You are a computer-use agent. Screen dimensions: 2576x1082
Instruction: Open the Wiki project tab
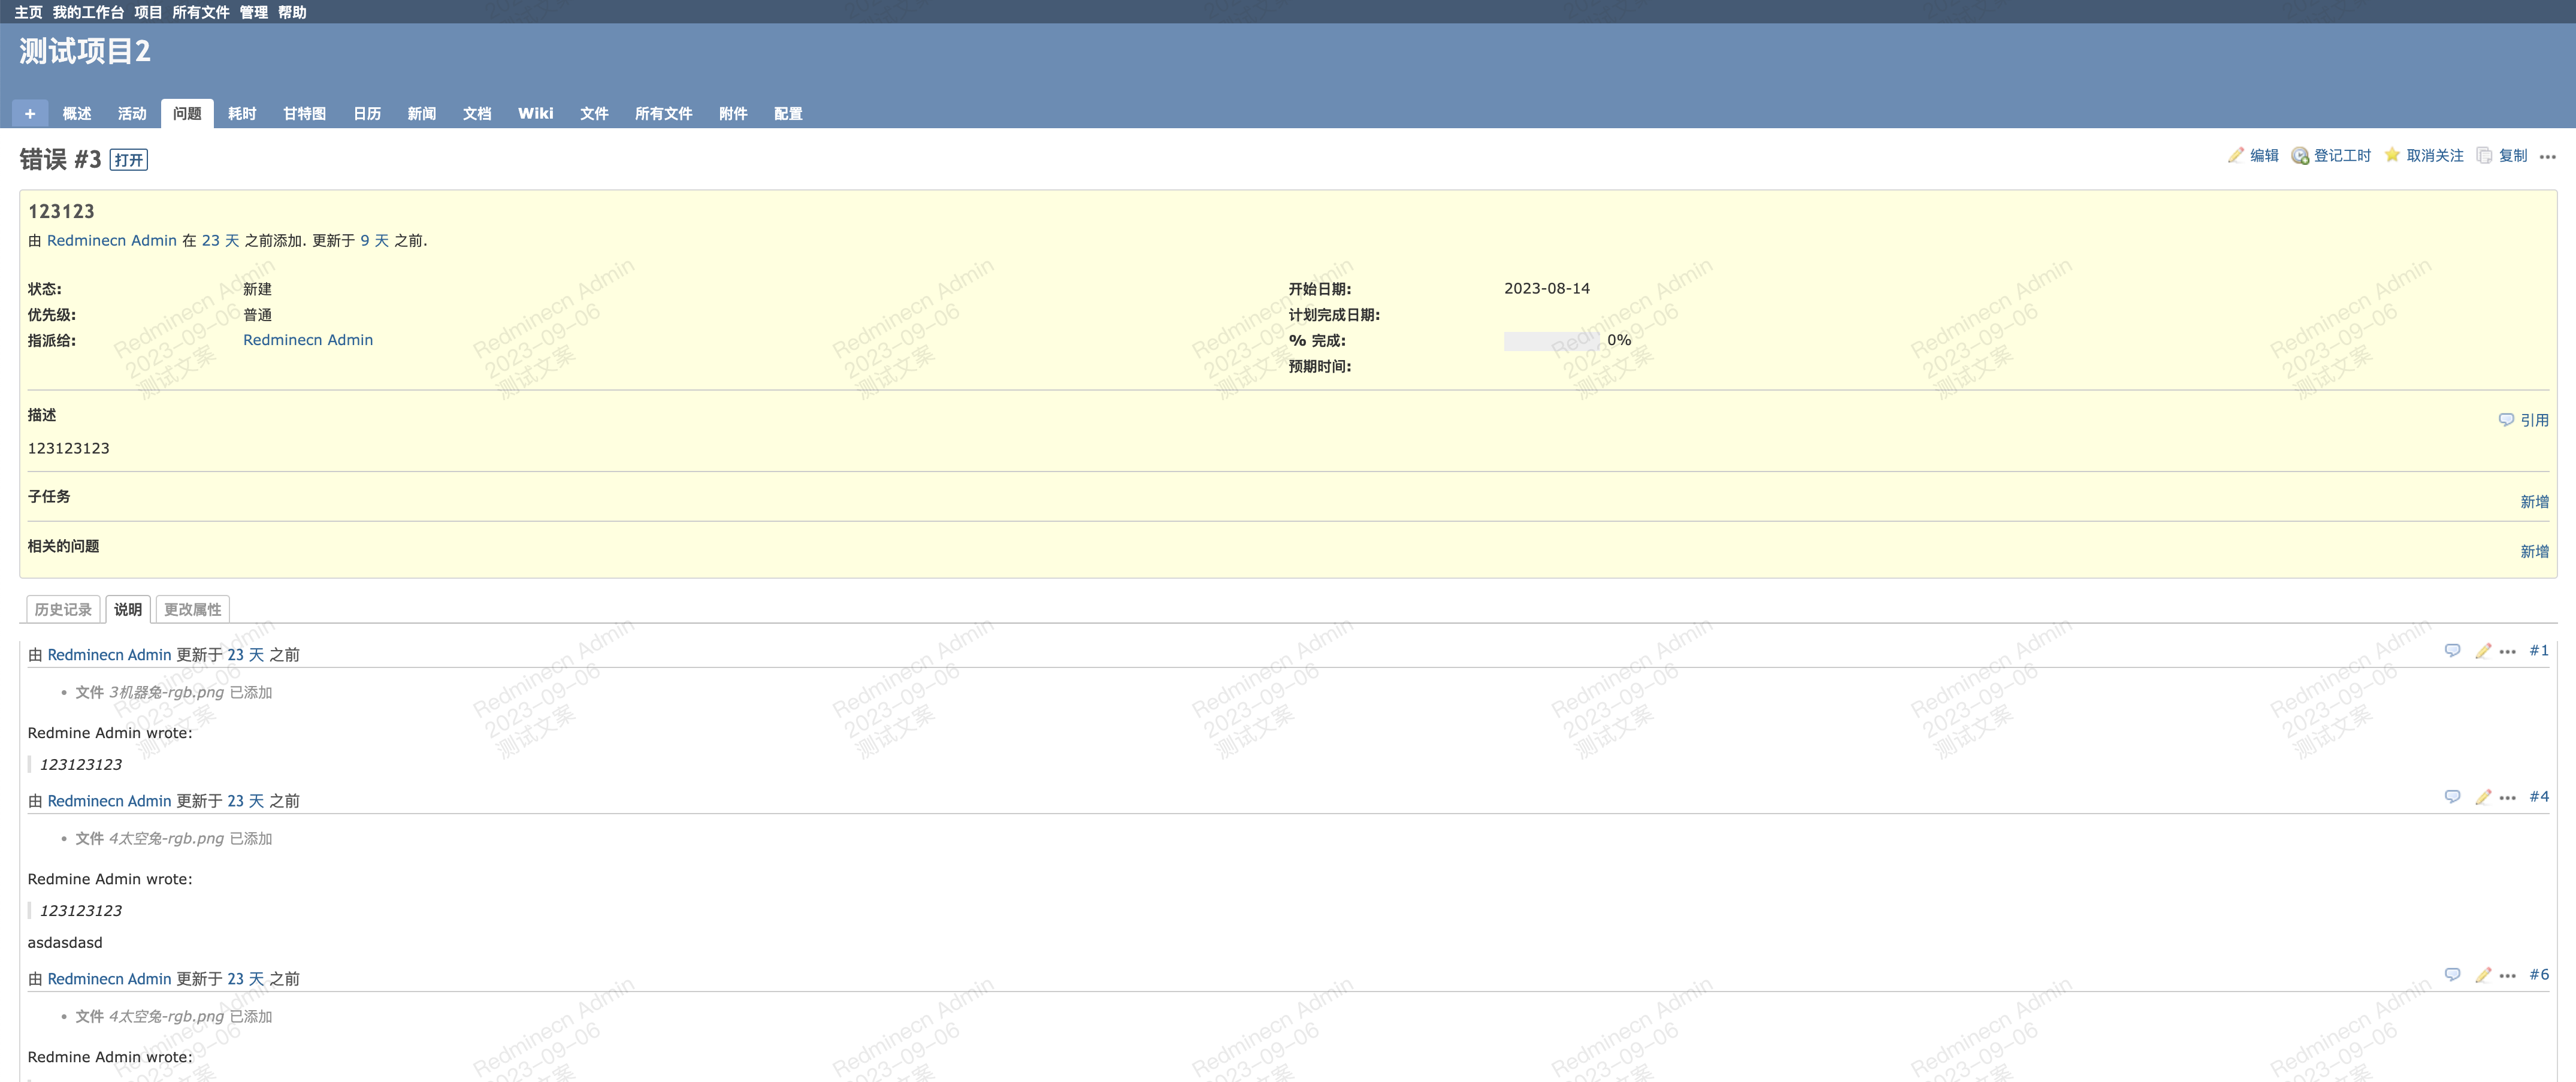pos(536,113)
